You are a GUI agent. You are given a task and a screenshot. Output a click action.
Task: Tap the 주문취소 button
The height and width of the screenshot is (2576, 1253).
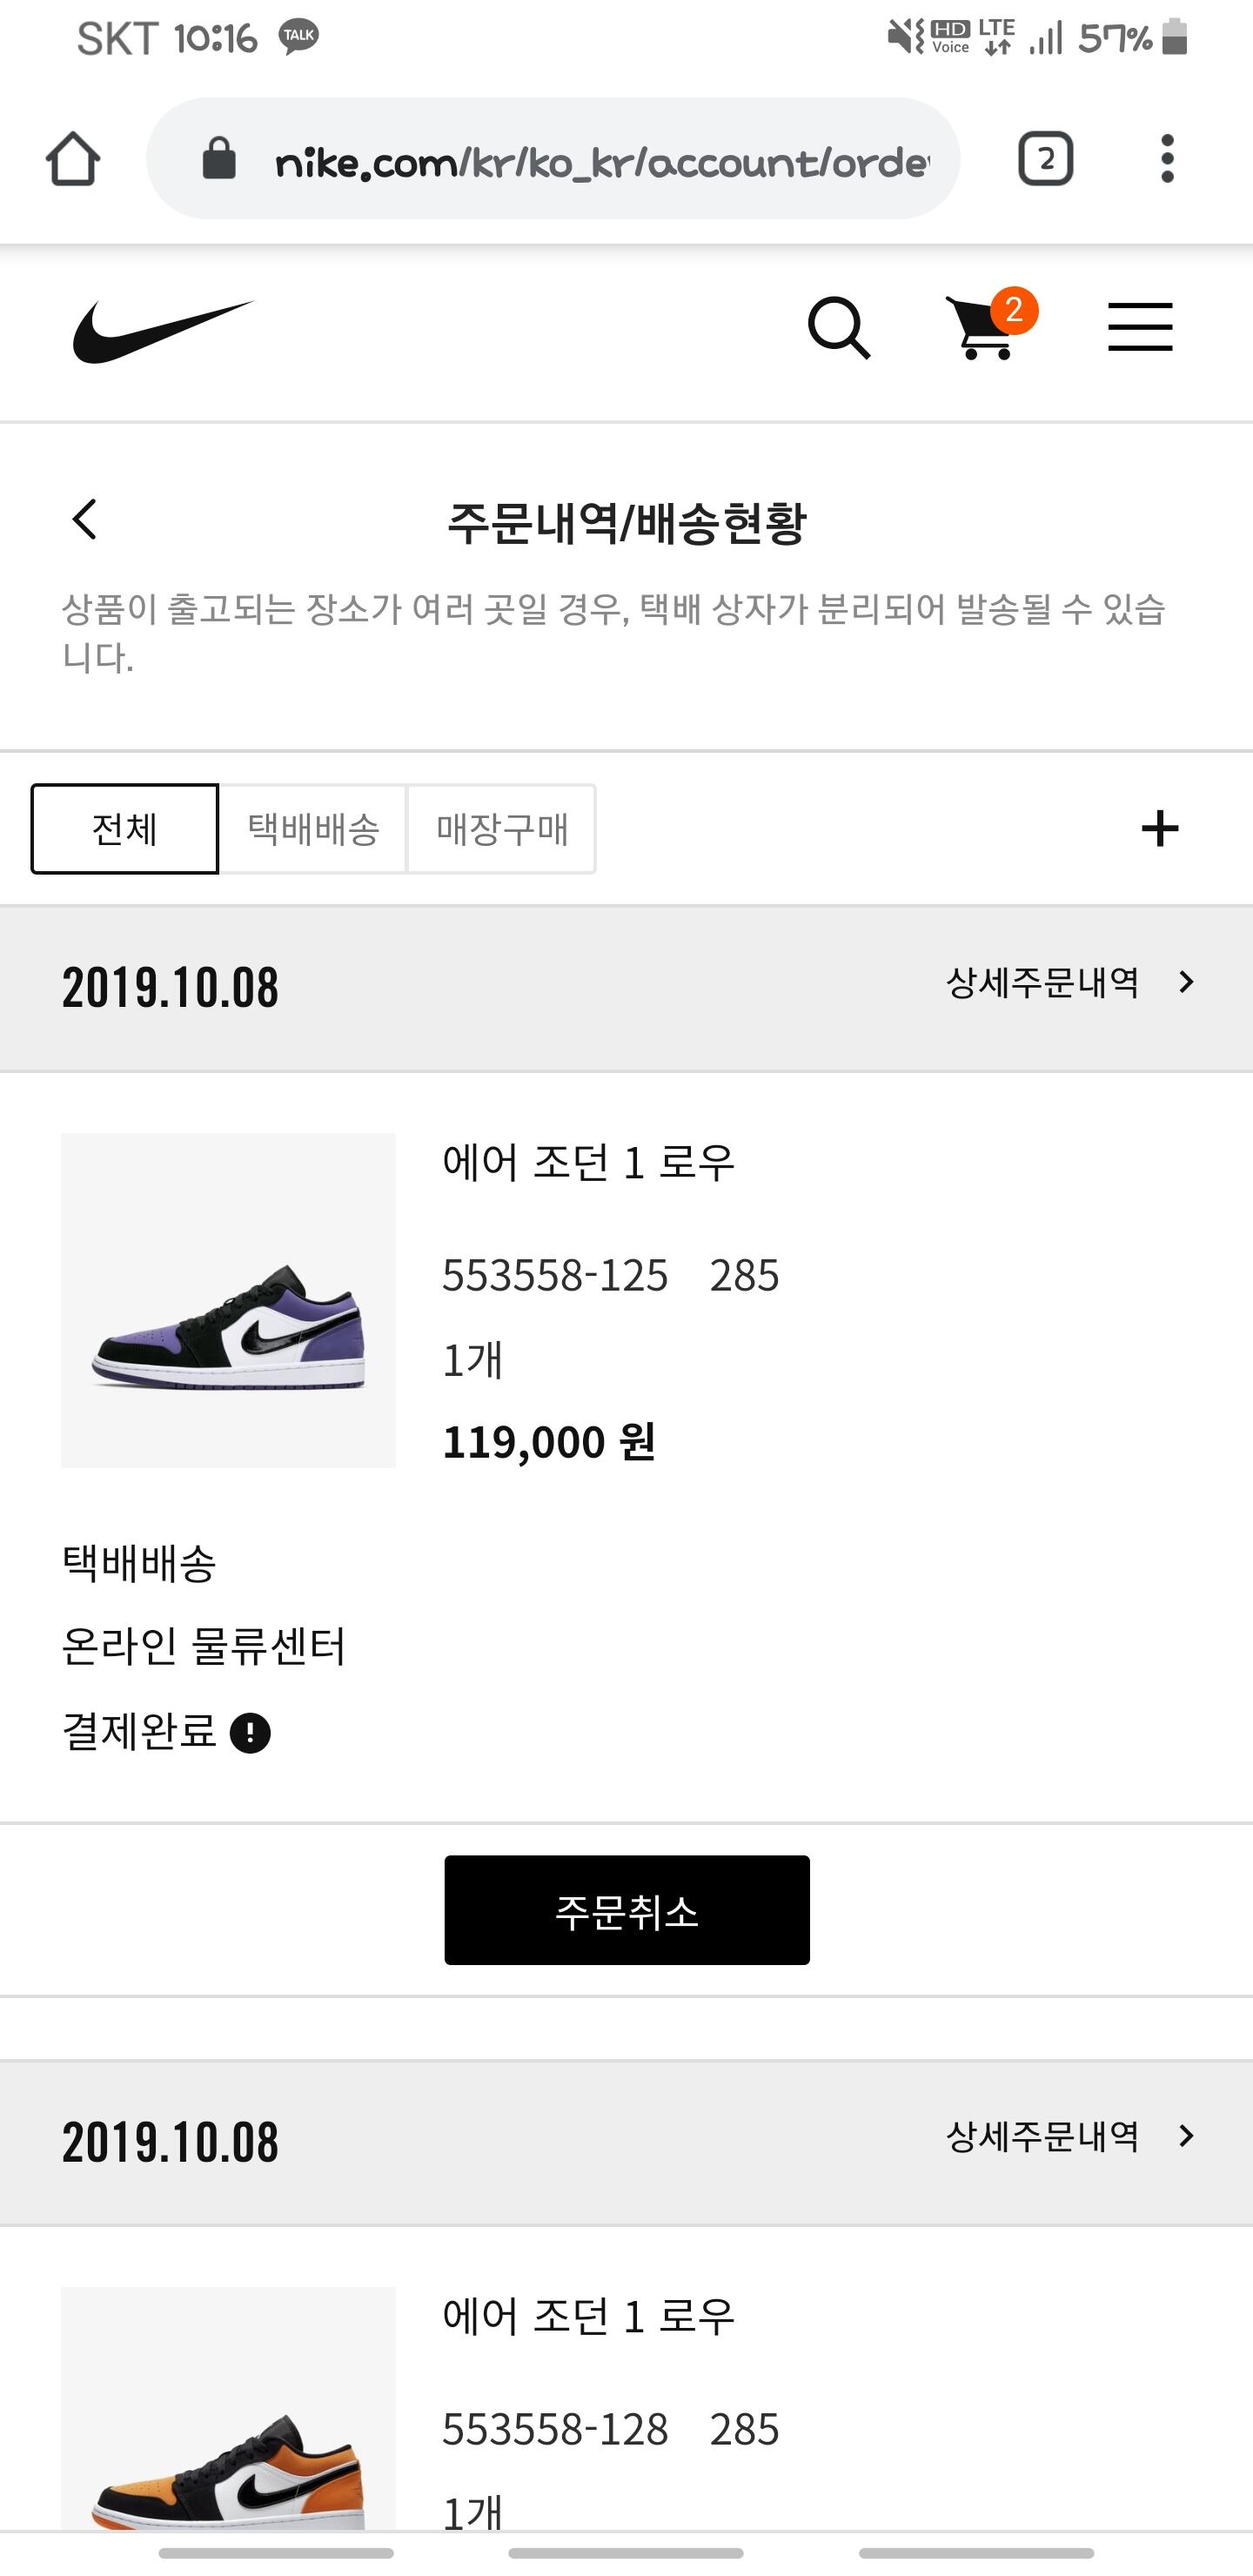627,1910
